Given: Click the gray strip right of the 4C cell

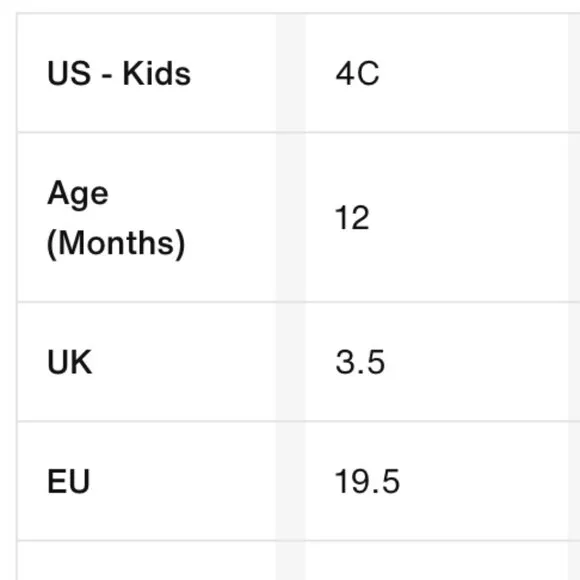Looking at the screenshot, I should [x=574, y=72].
